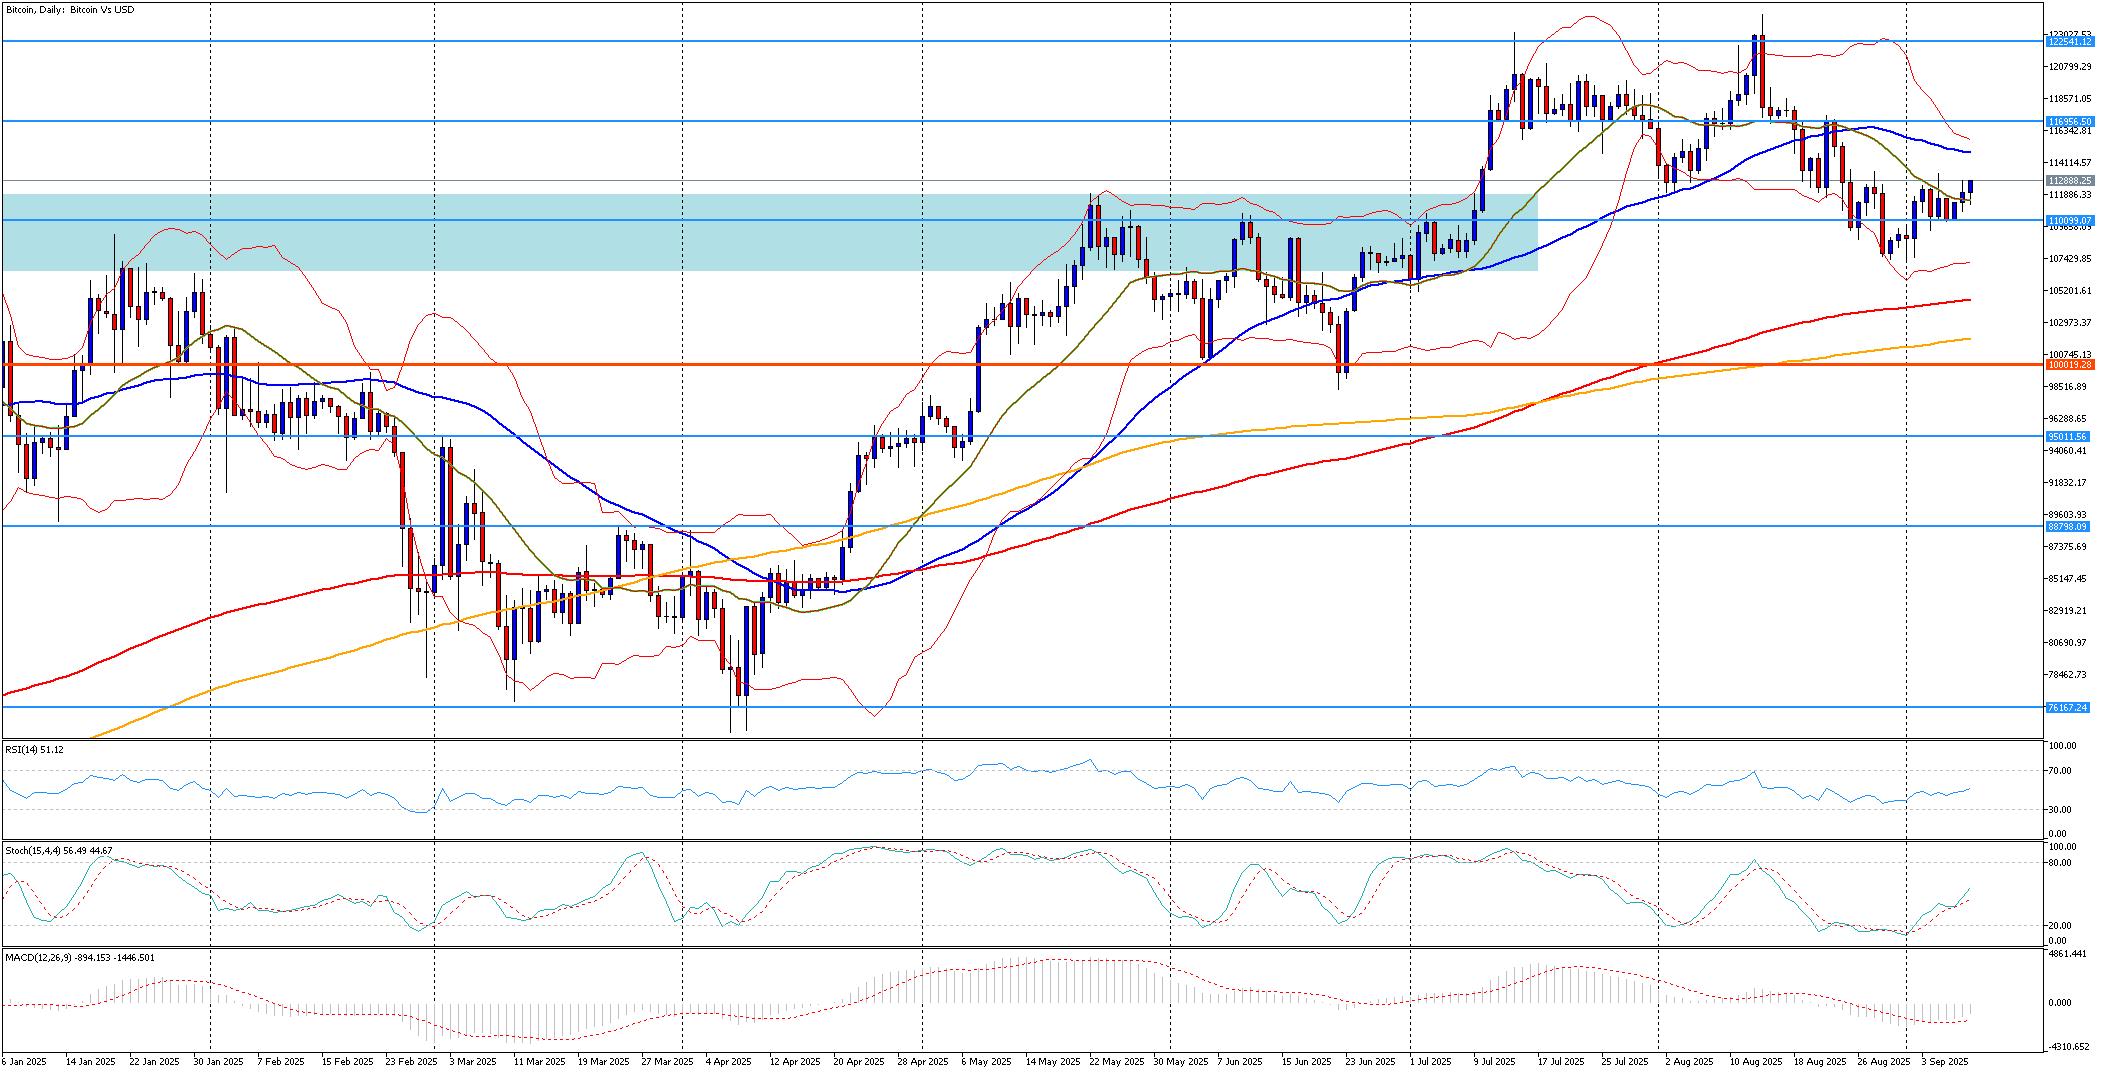Click the 114114.57 price axis label
The height and width of the screenshot is (1073, 2106).
click(x=2070, y=163)
